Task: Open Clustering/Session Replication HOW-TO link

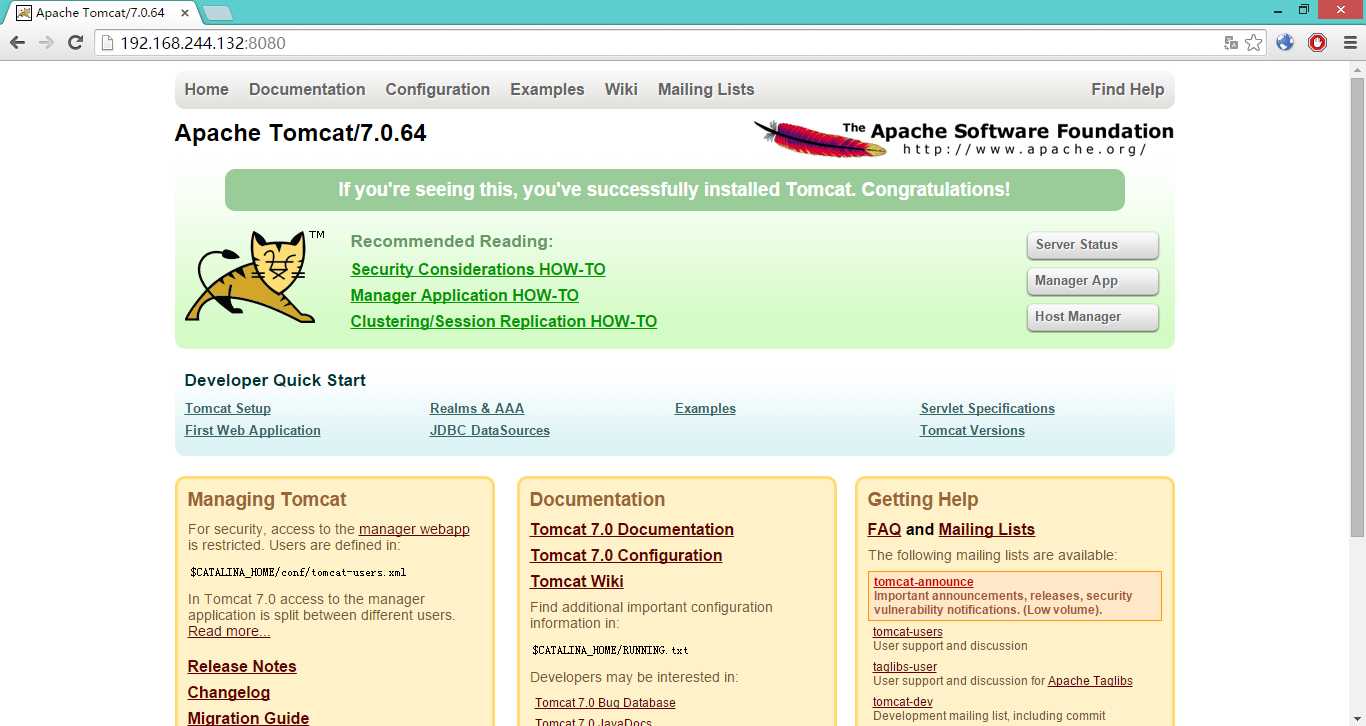Action: 503,321
